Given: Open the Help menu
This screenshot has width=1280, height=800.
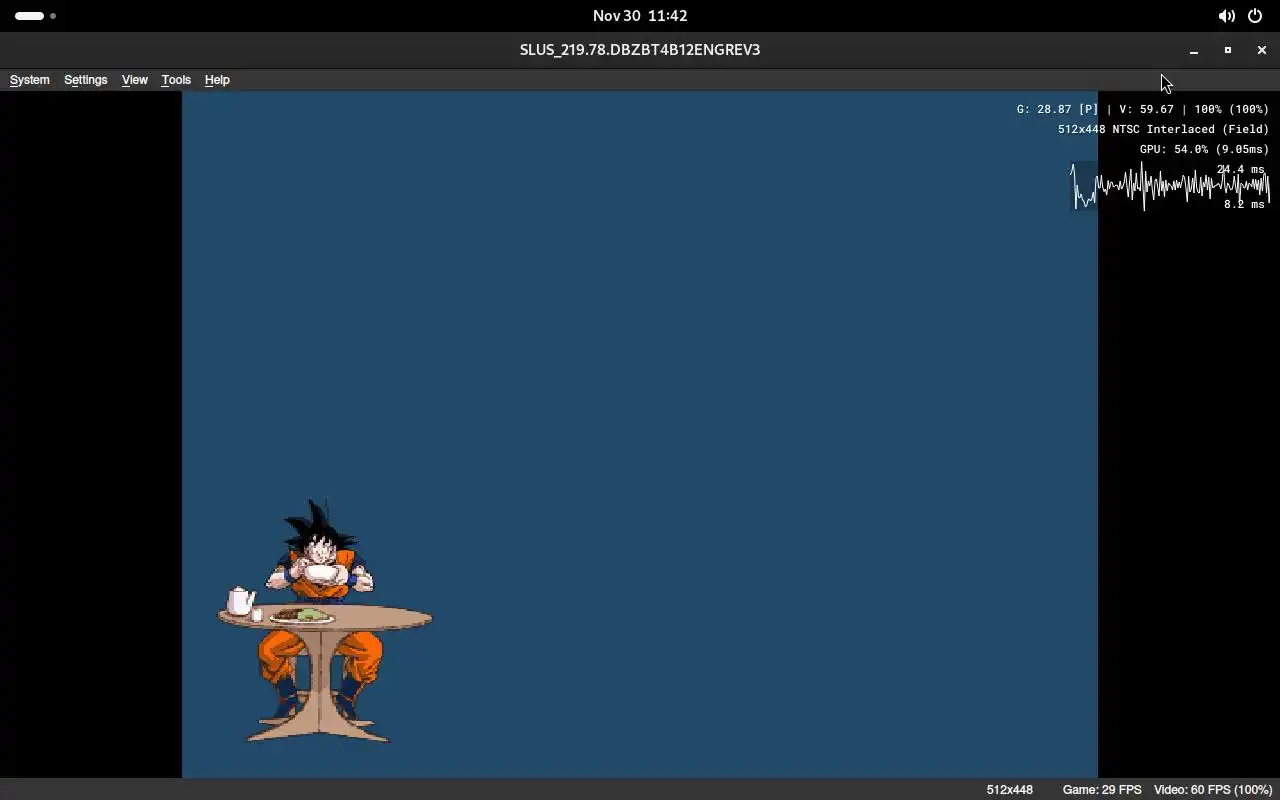Looking at the screenshot, I should [x=217, y=80].
